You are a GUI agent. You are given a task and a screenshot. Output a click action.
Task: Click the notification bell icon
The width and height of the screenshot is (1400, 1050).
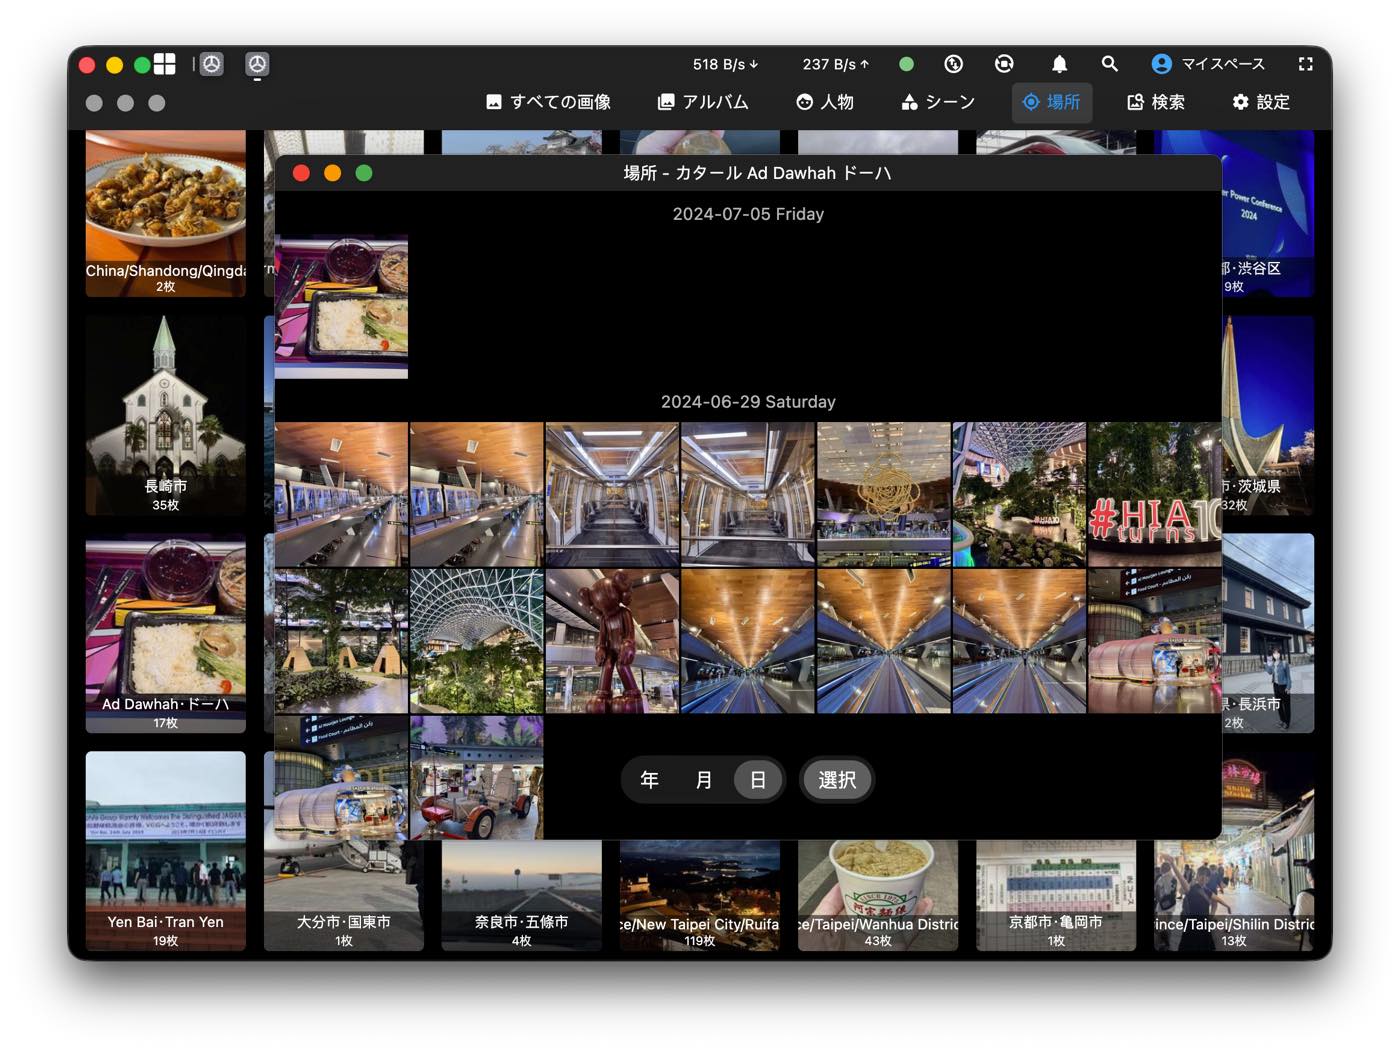click(1059, 64)
